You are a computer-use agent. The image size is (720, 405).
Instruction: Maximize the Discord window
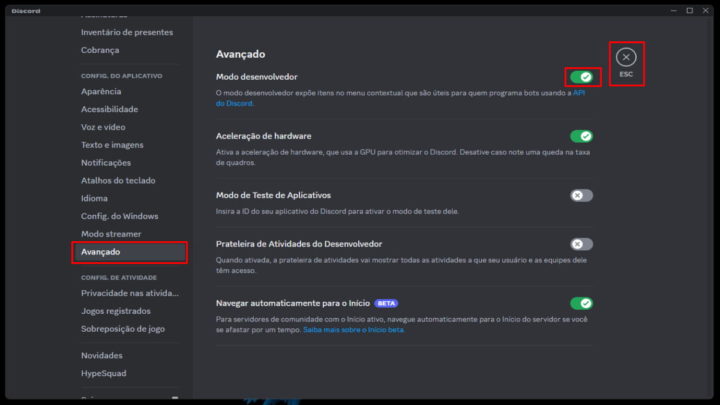point(690,11)
